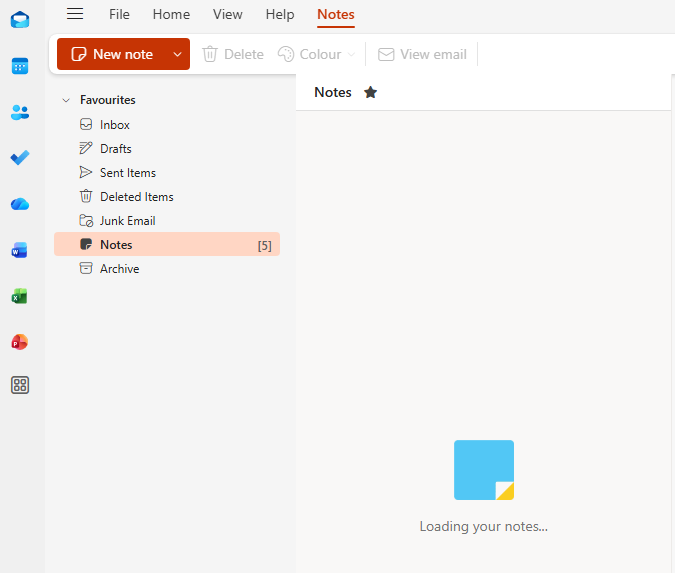Open the To Do checkmark icon
Screen dimensions: 675x573
click(20, 158)
